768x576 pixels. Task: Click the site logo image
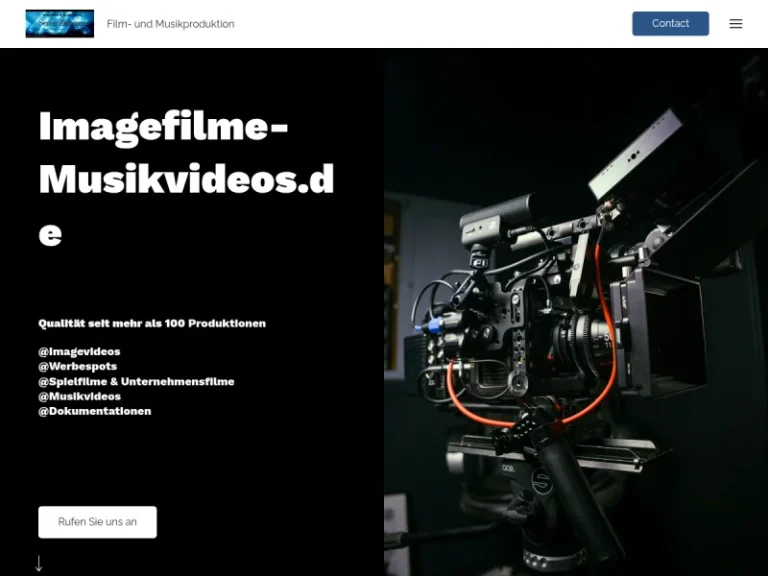tap(60, 24)
